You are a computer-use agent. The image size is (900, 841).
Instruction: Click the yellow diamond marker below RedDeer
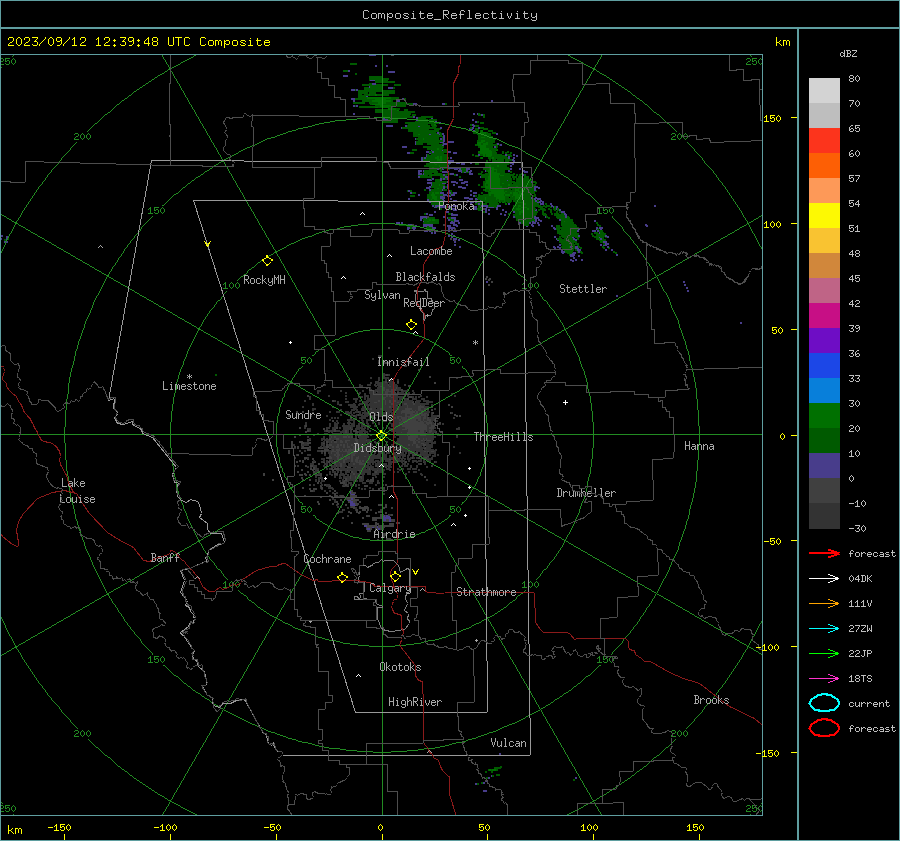click(x=411, y=325)
